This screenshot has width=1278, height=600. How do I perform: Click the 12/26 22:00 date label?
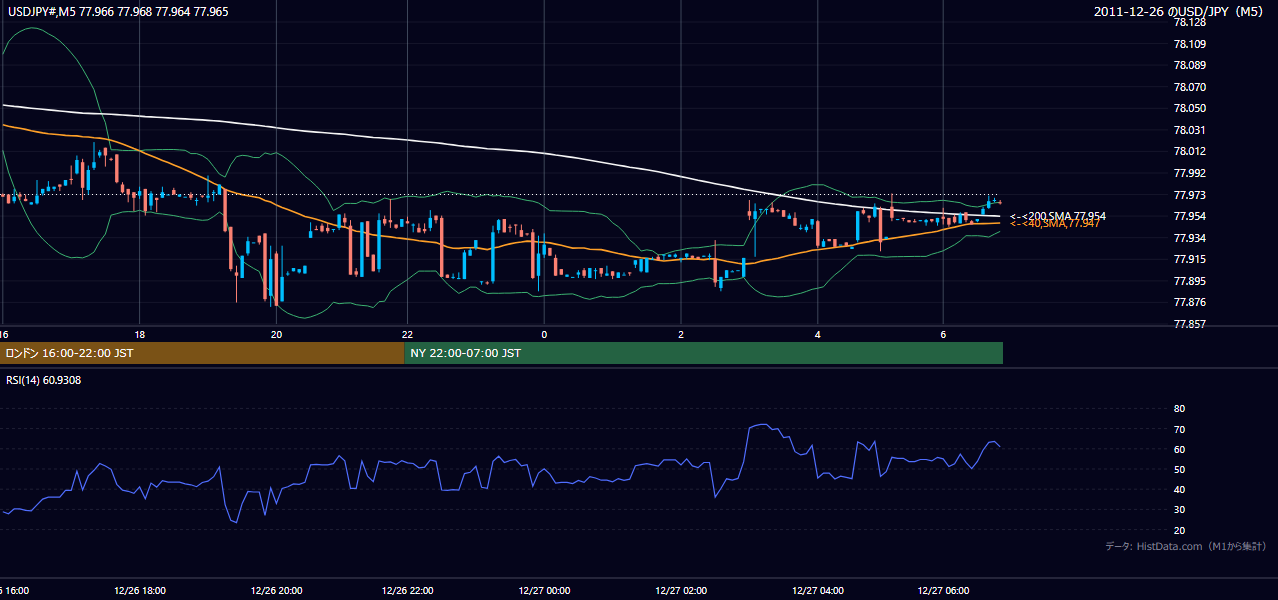coord(408,591)
